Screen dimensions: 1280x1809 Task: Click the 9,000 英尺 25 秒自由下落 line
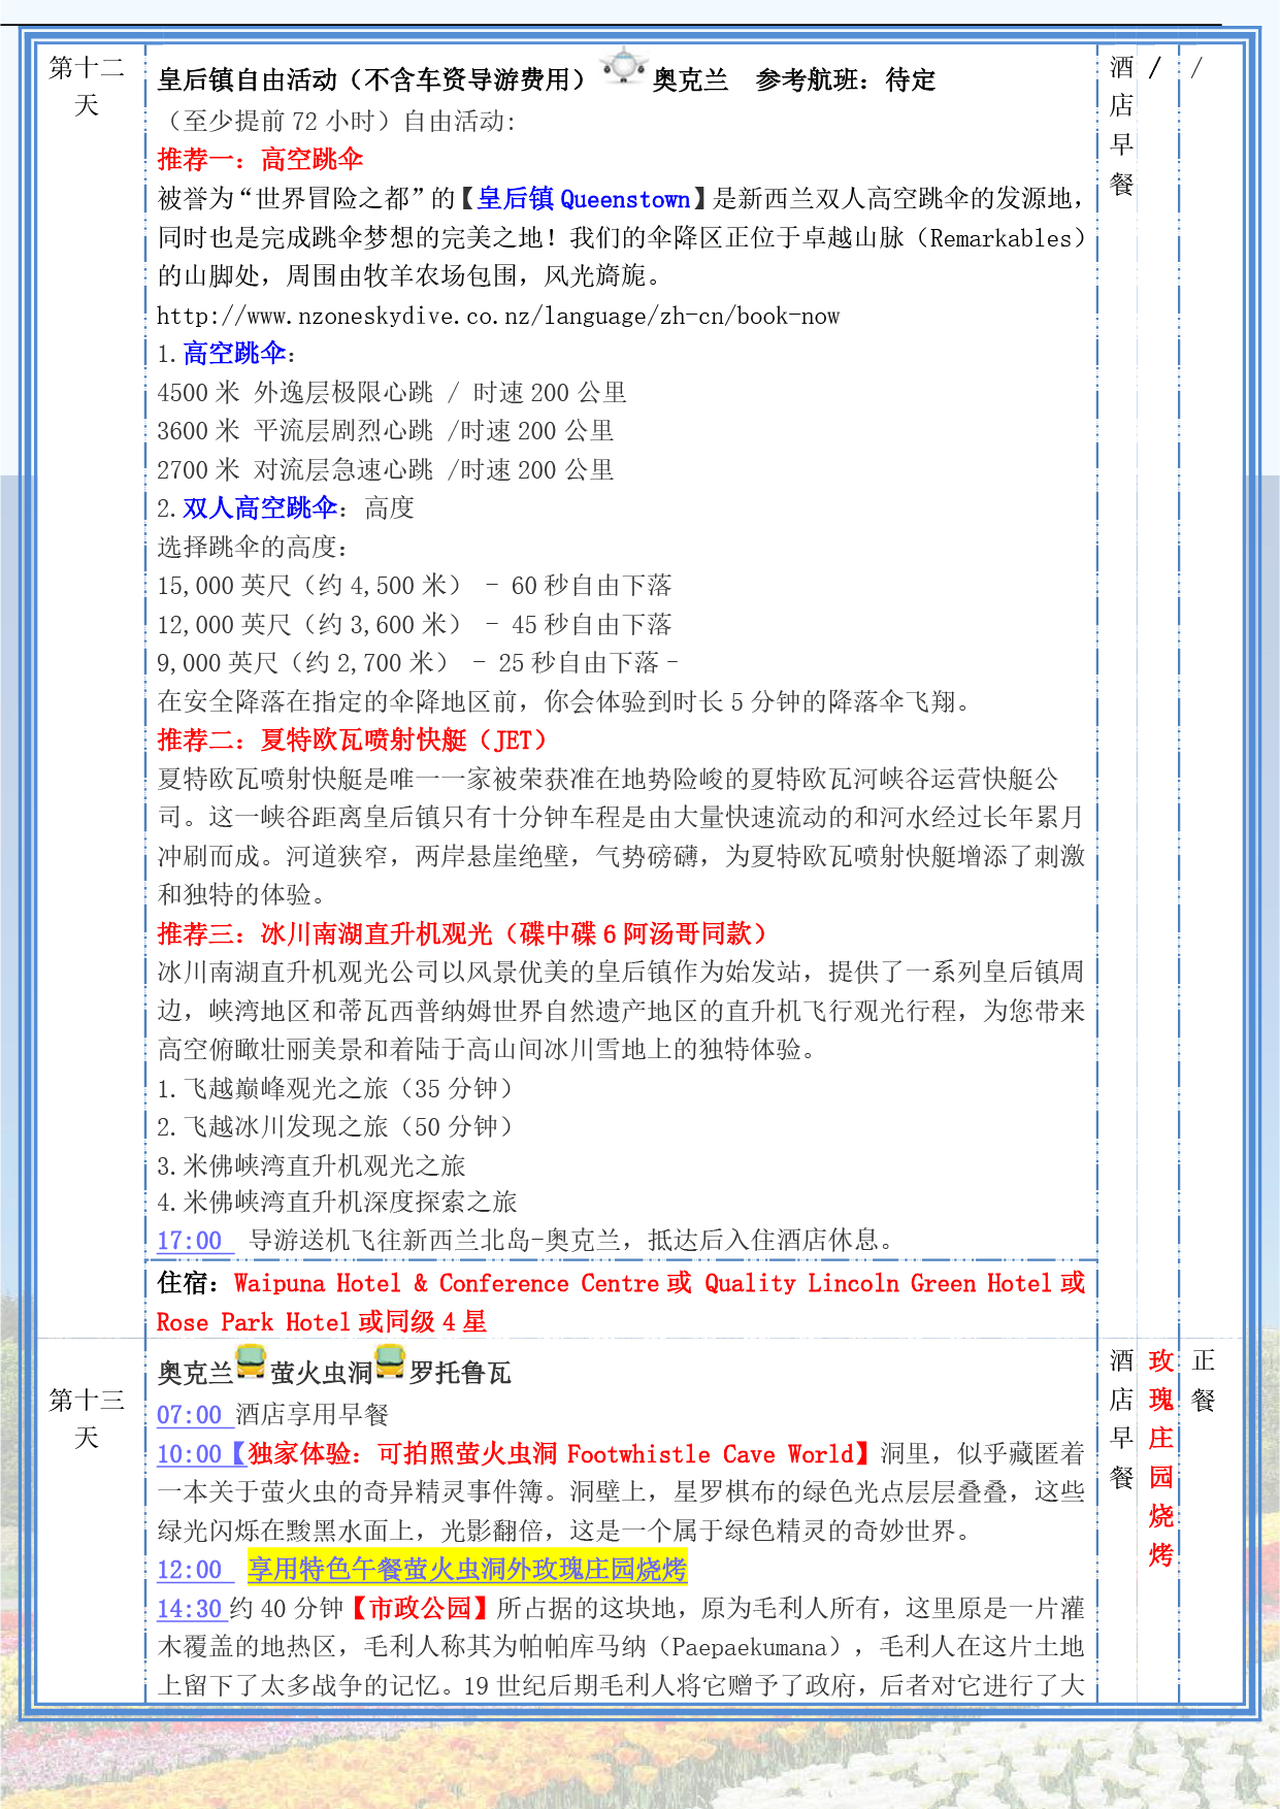[x=418, y=663]
